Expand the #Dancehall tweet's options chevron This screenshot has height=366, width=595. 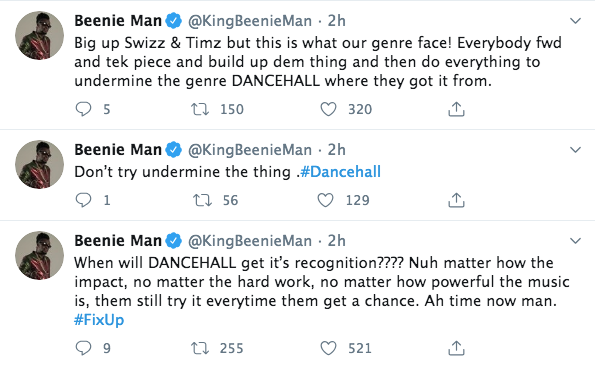click(x=576, y=150)
